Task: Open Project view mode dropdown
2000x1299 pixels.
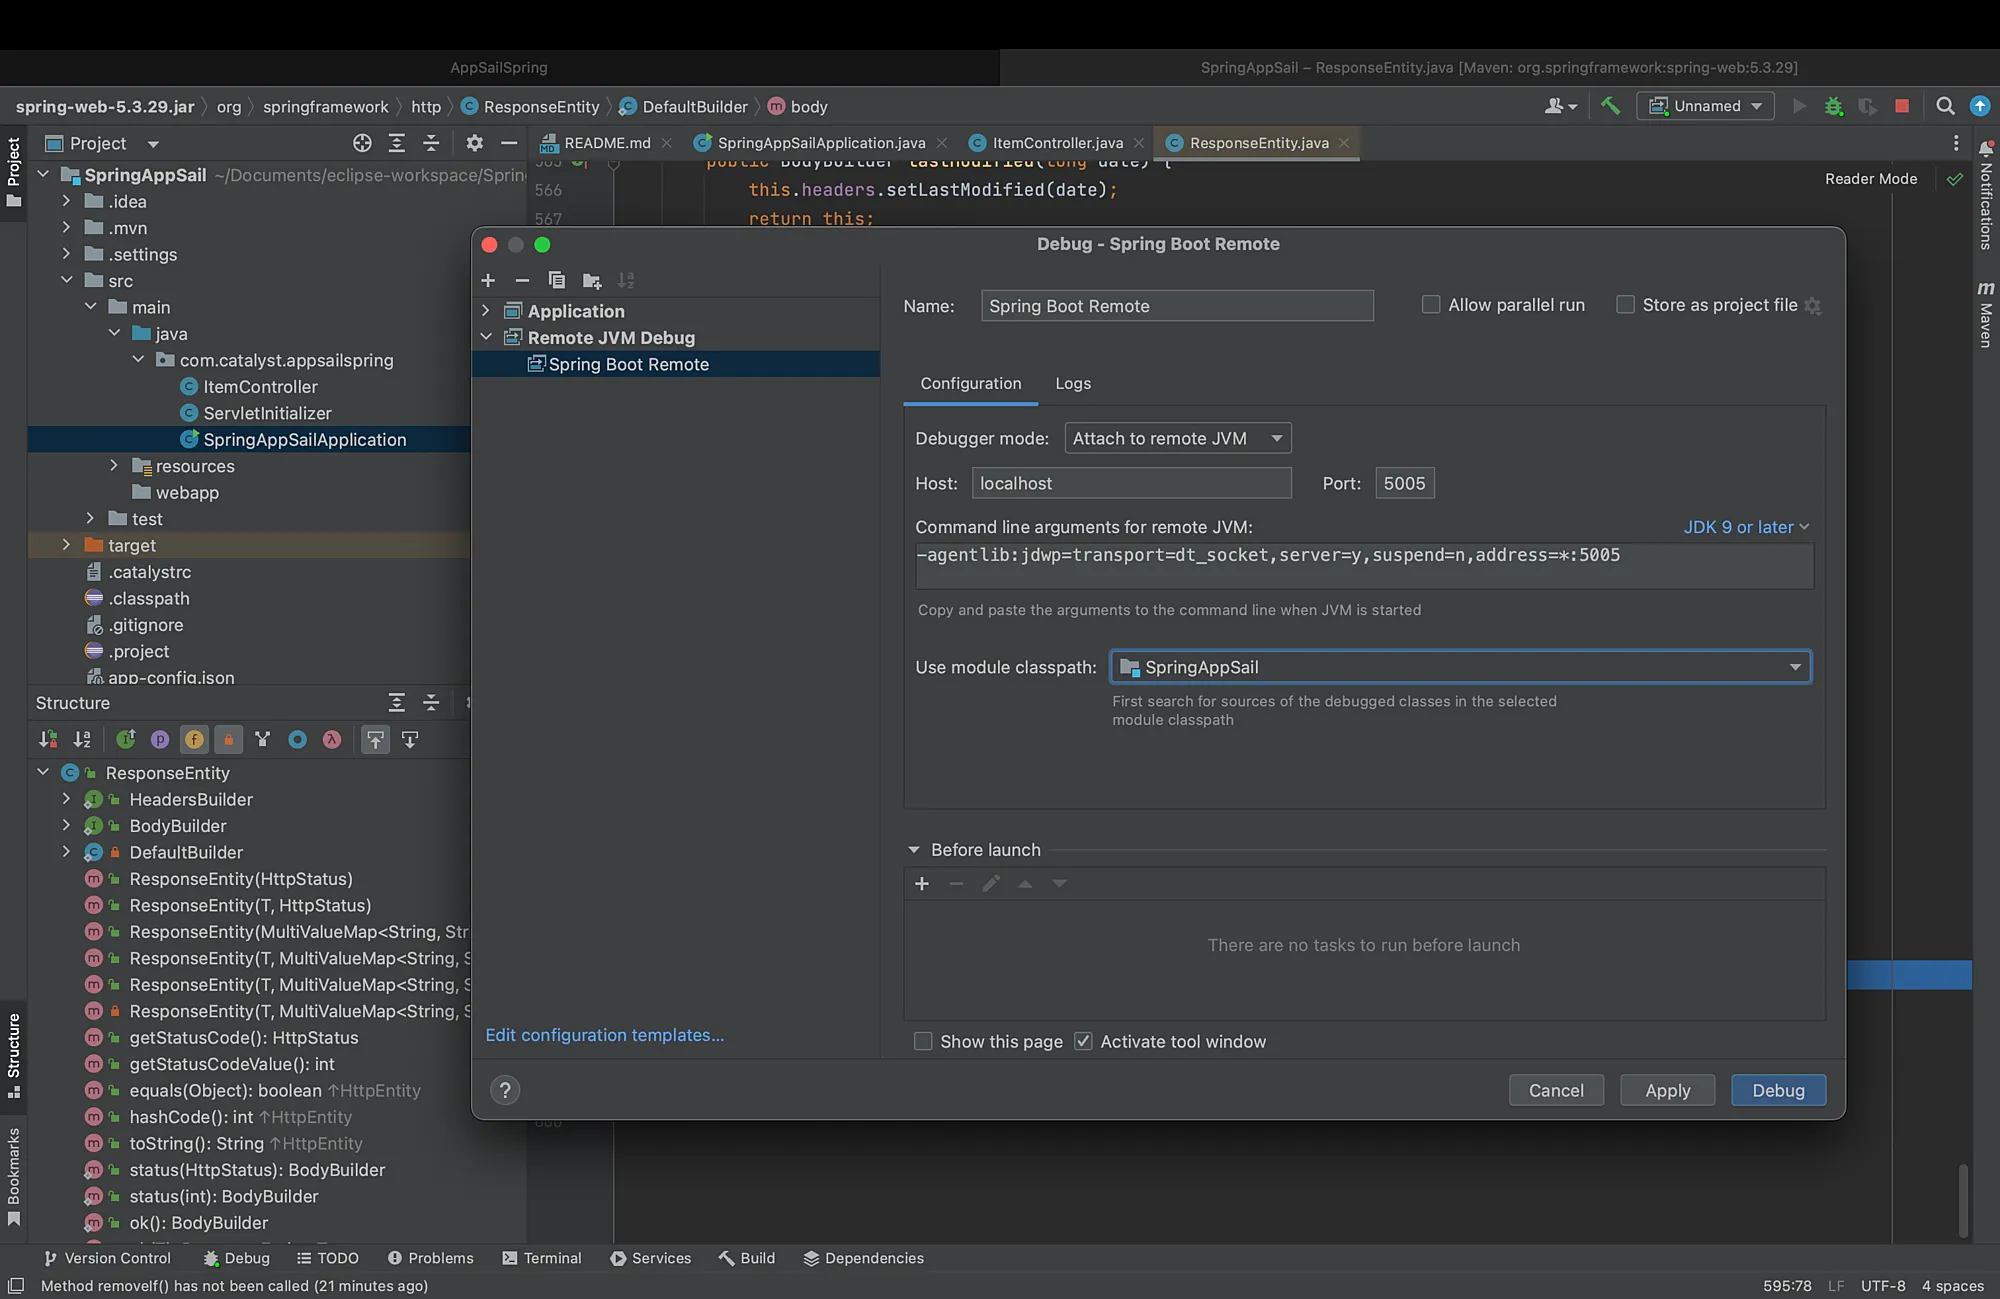Action: (x=153, y=144)
